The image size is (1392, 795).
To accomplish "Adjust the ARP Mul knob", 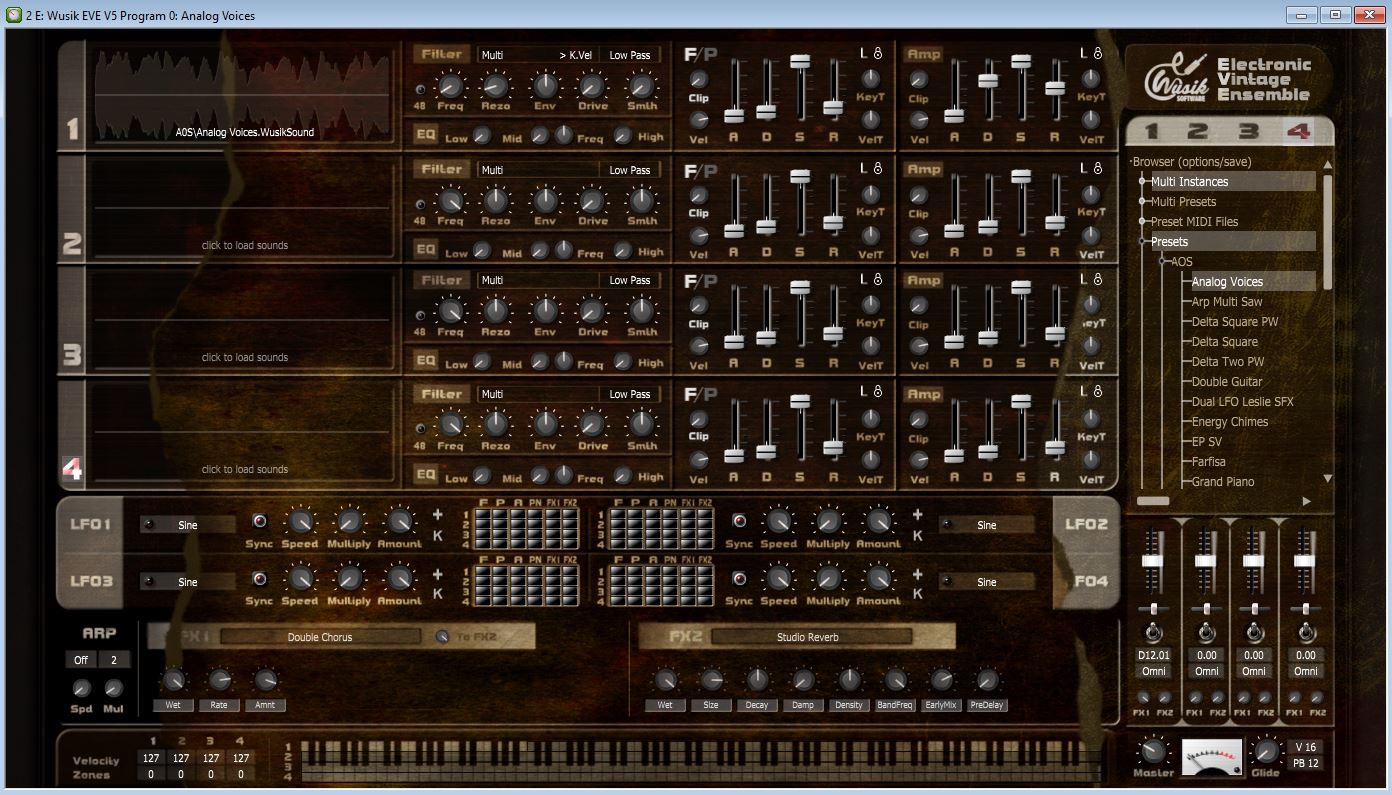I will pyautogui.click(x=113, y=688).
